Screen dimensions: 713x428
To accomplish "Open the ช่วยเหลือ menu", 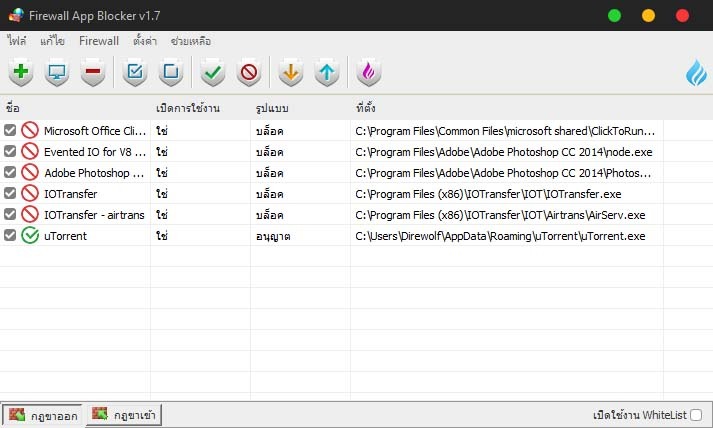I will click(191, 41).
